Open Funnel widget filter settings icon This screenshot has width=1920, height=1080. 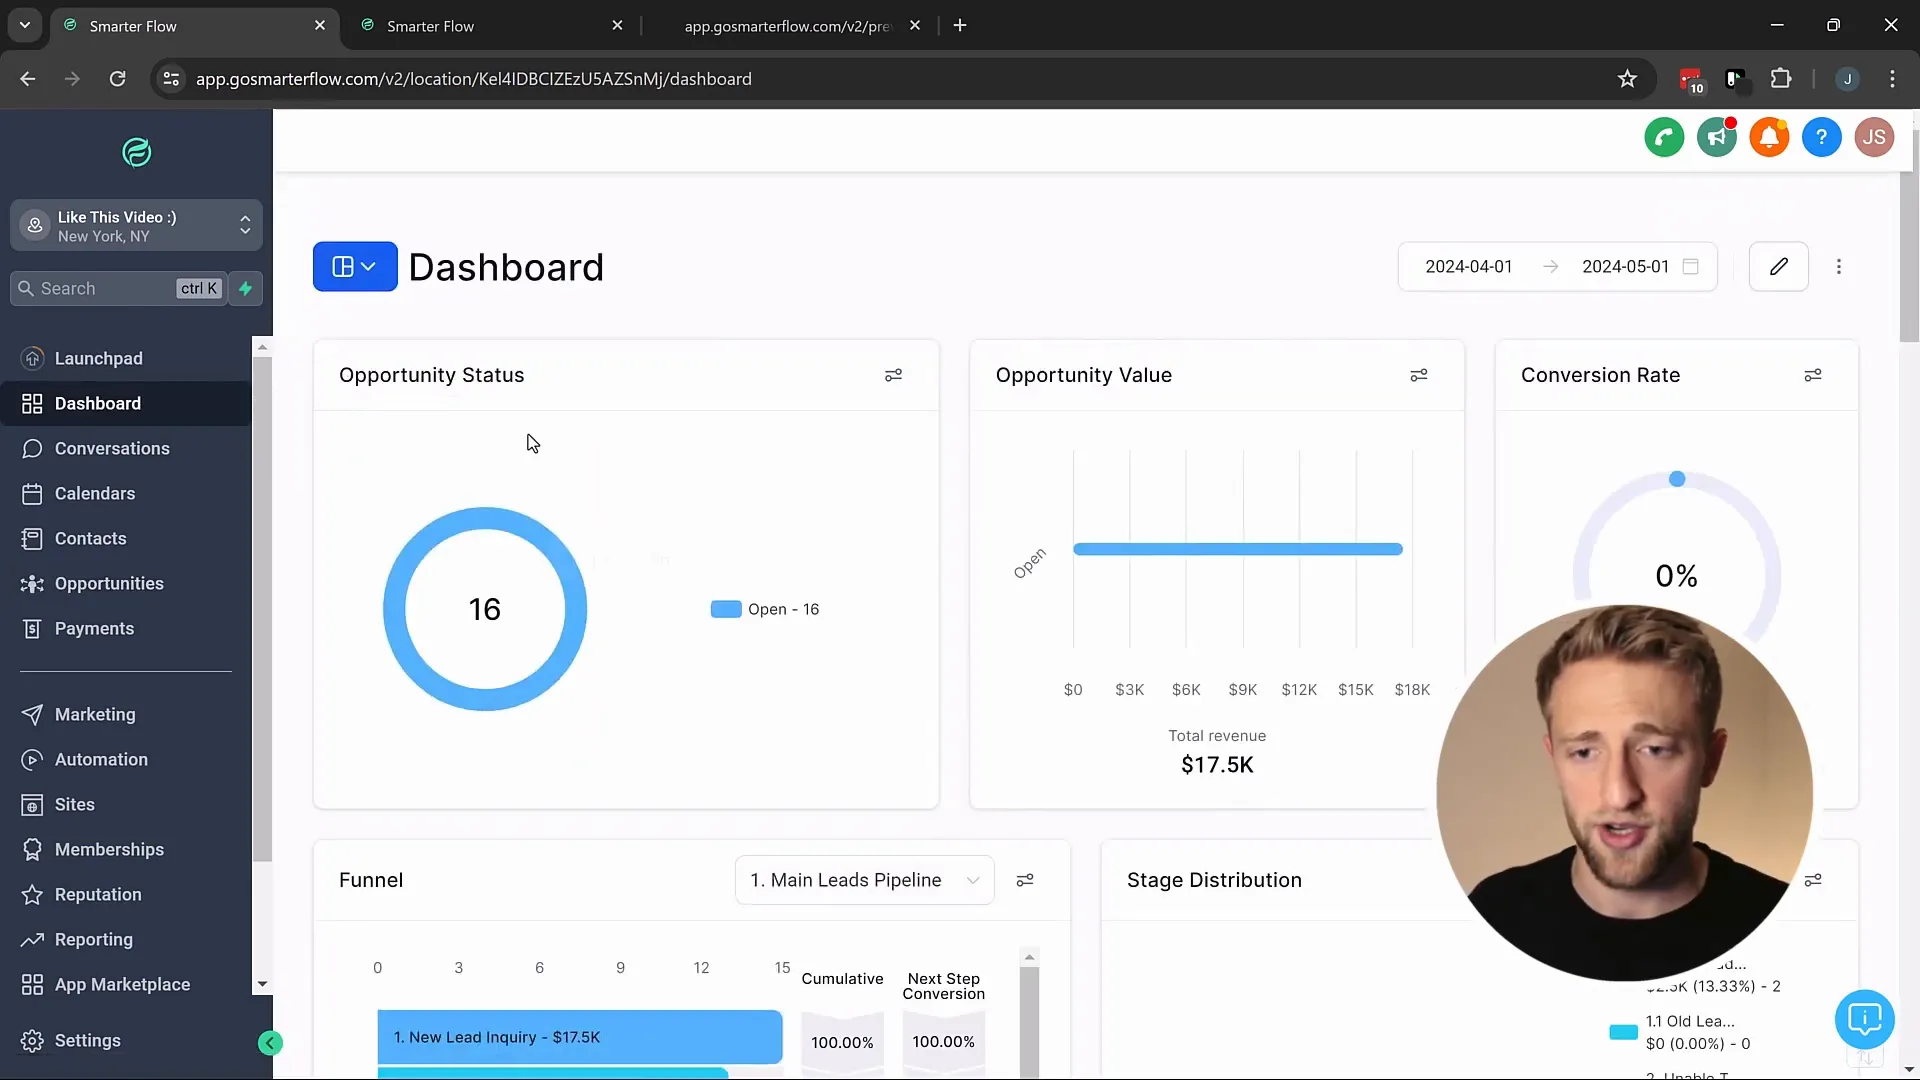pos(1025,880)
